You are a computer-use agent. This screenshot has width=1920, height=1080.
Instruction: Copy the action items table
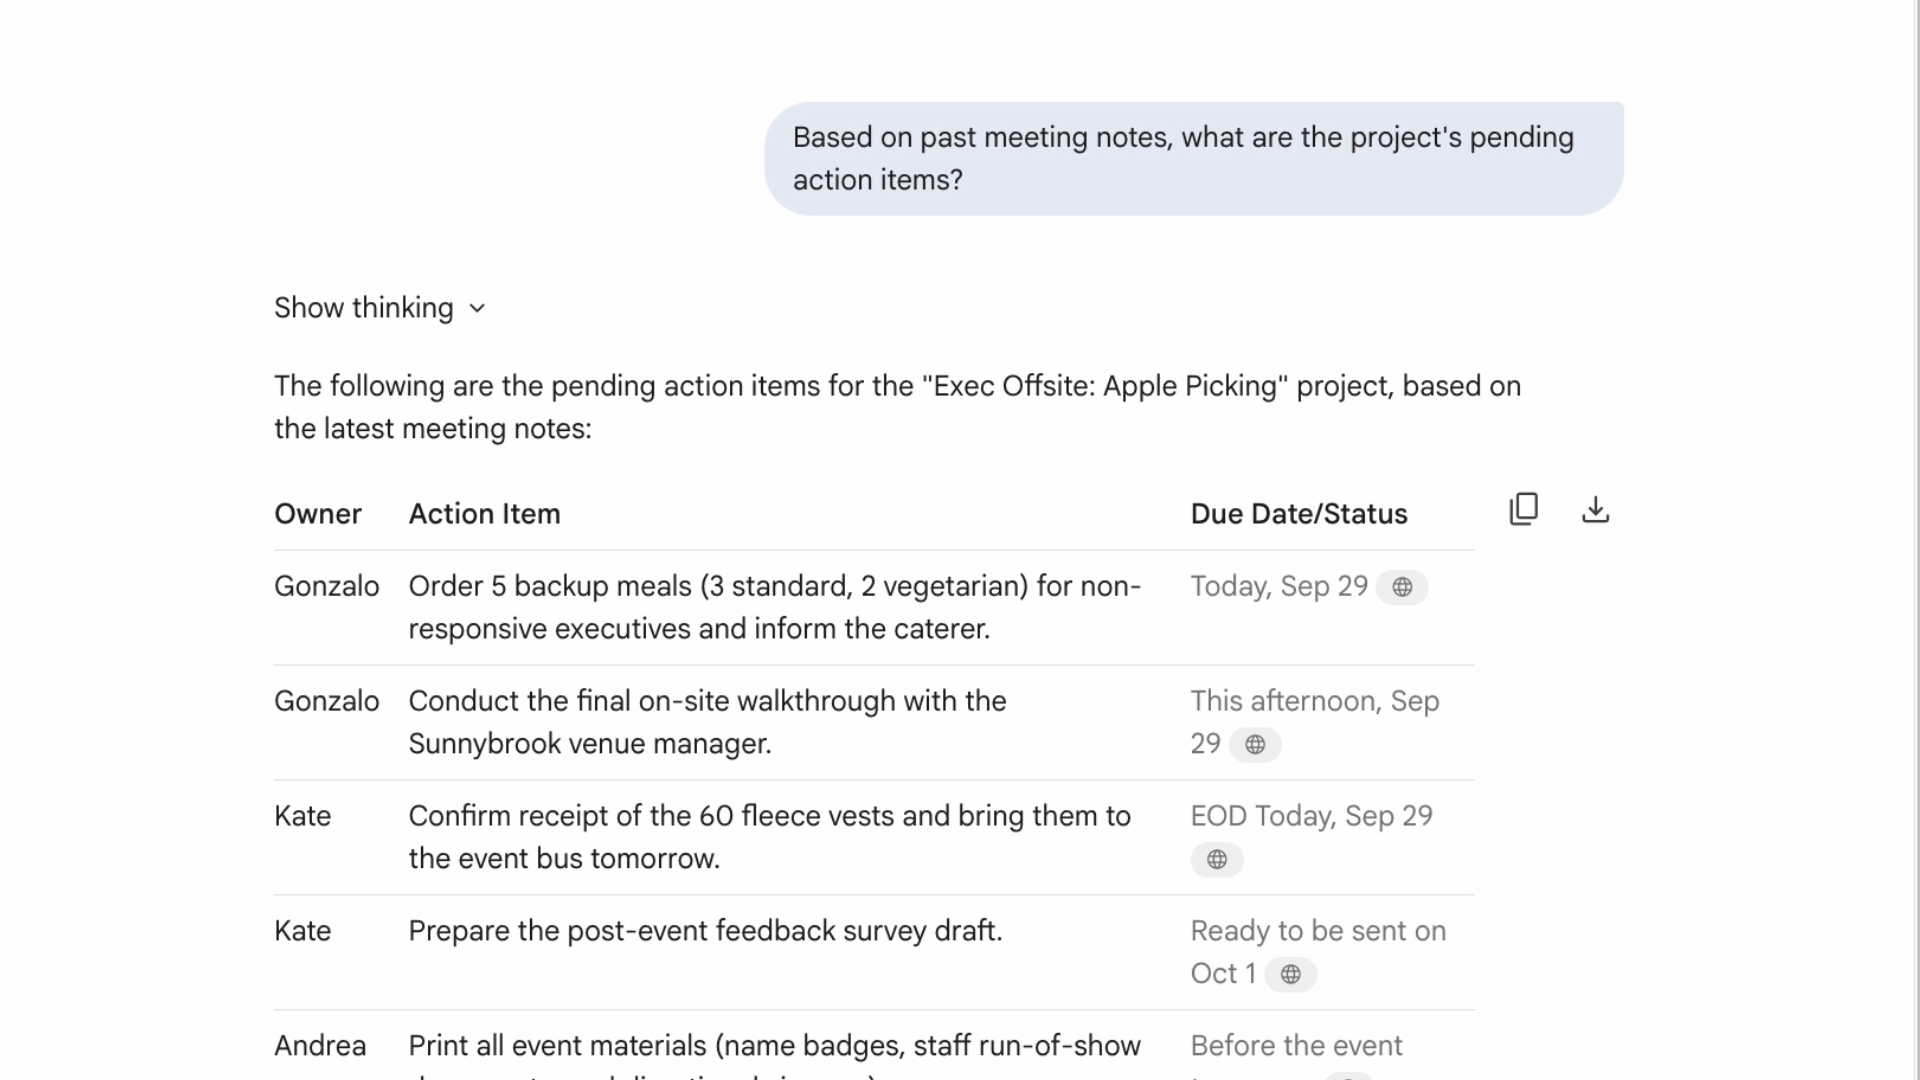pyautogui.click(x=1523, y=510)
